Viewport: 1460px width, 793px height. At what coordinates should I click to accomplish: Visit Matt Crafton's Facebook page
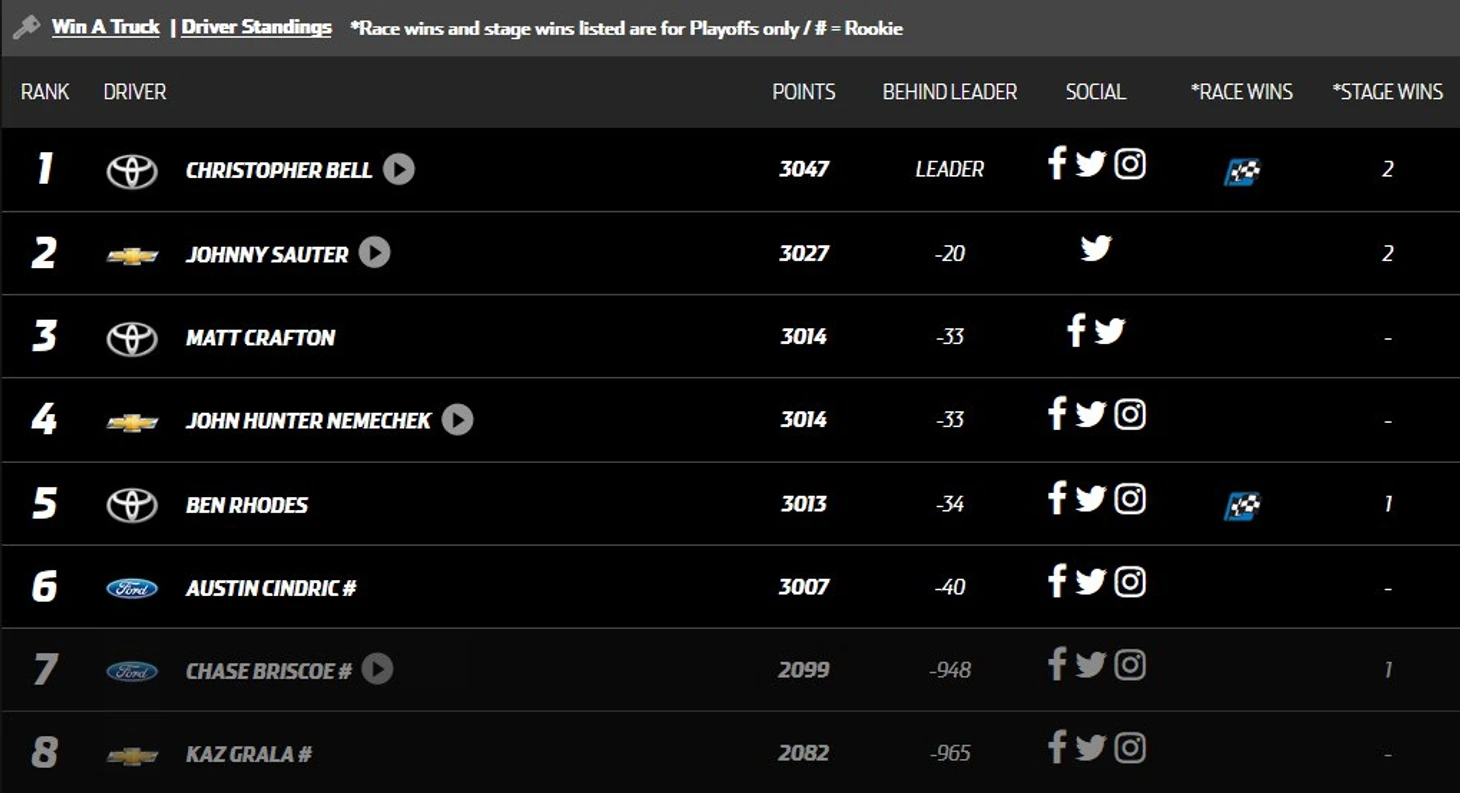pyautogui.click(x=1076, y=331)
